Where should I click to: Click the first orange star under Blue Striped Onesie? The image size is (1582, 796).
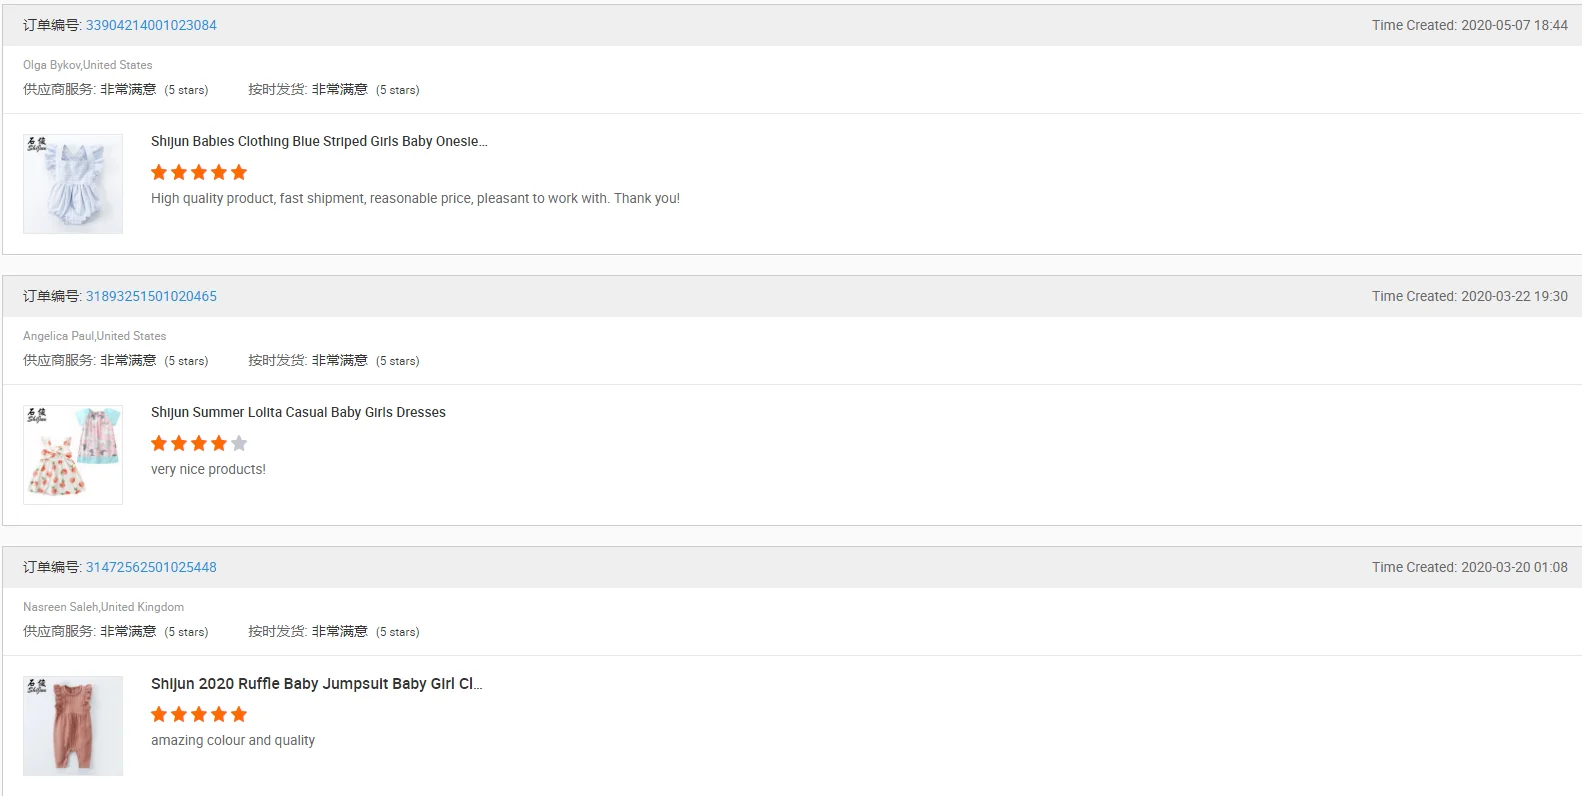tap(159, 172)
